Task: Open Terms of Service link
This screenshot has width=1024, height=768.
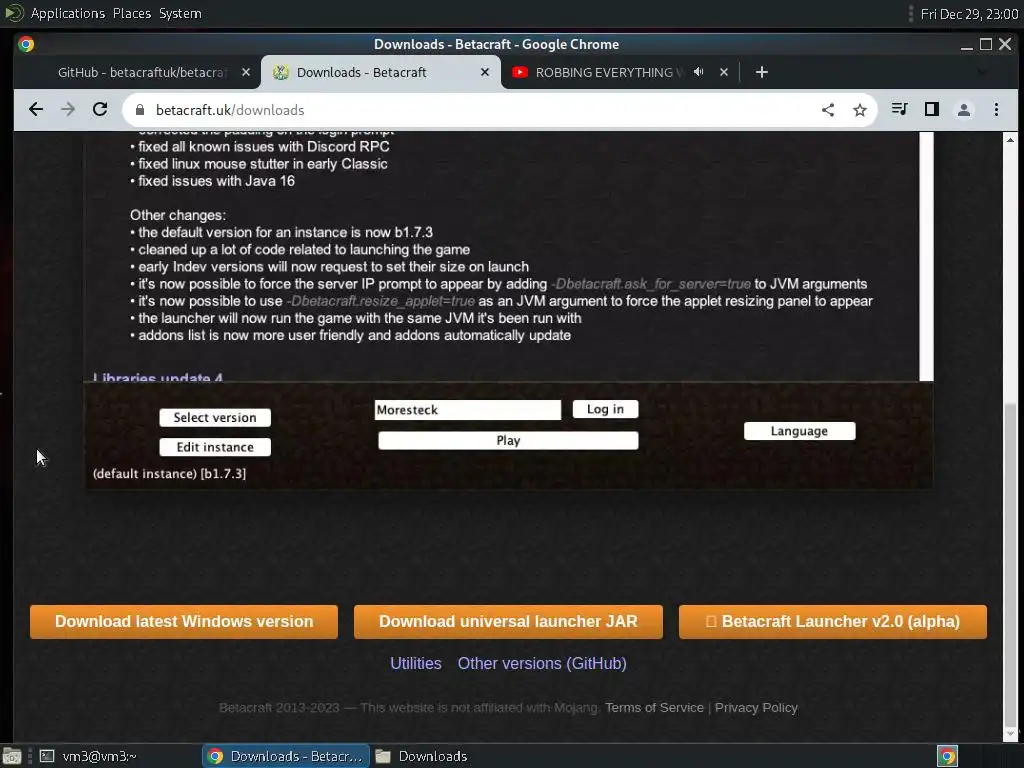Action: (654, 707)
